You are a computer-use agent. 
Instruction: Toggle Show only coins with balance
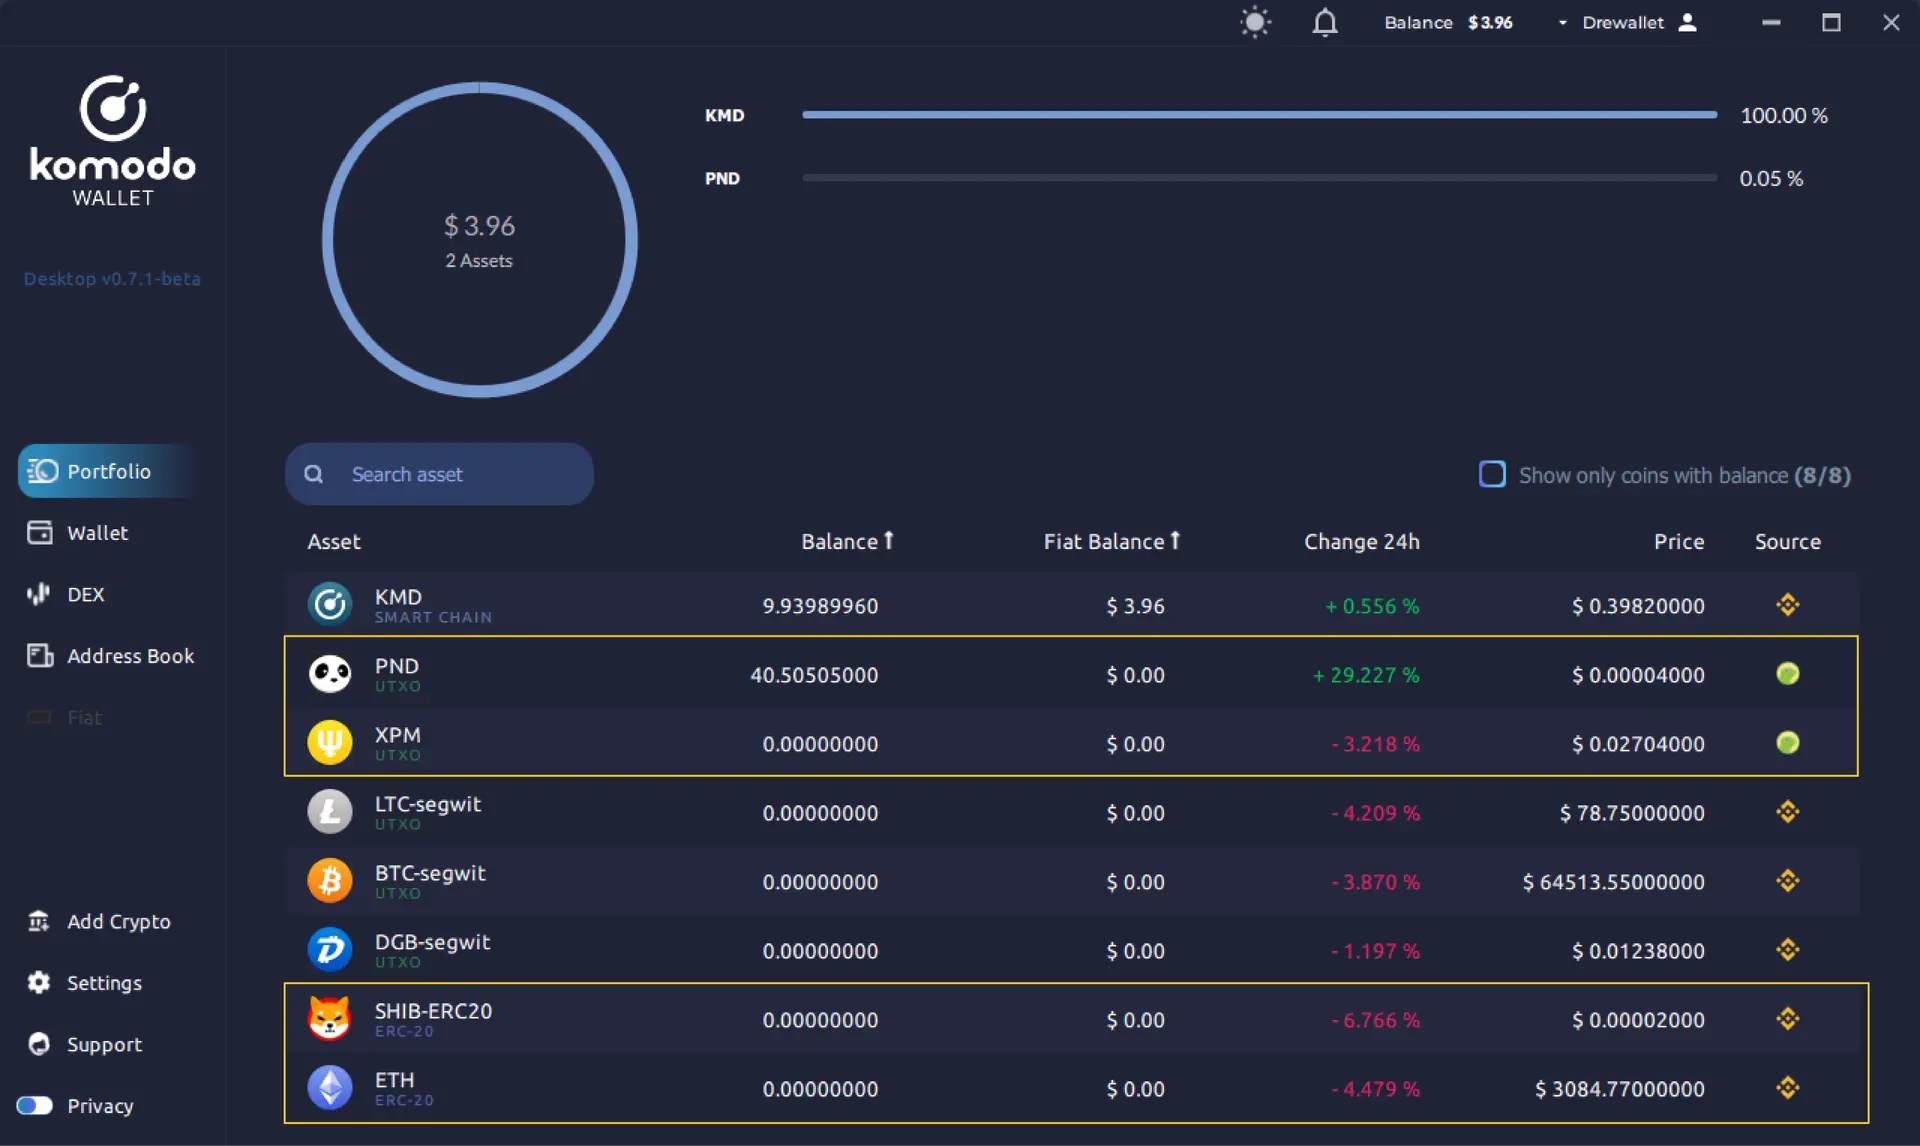1492,475
